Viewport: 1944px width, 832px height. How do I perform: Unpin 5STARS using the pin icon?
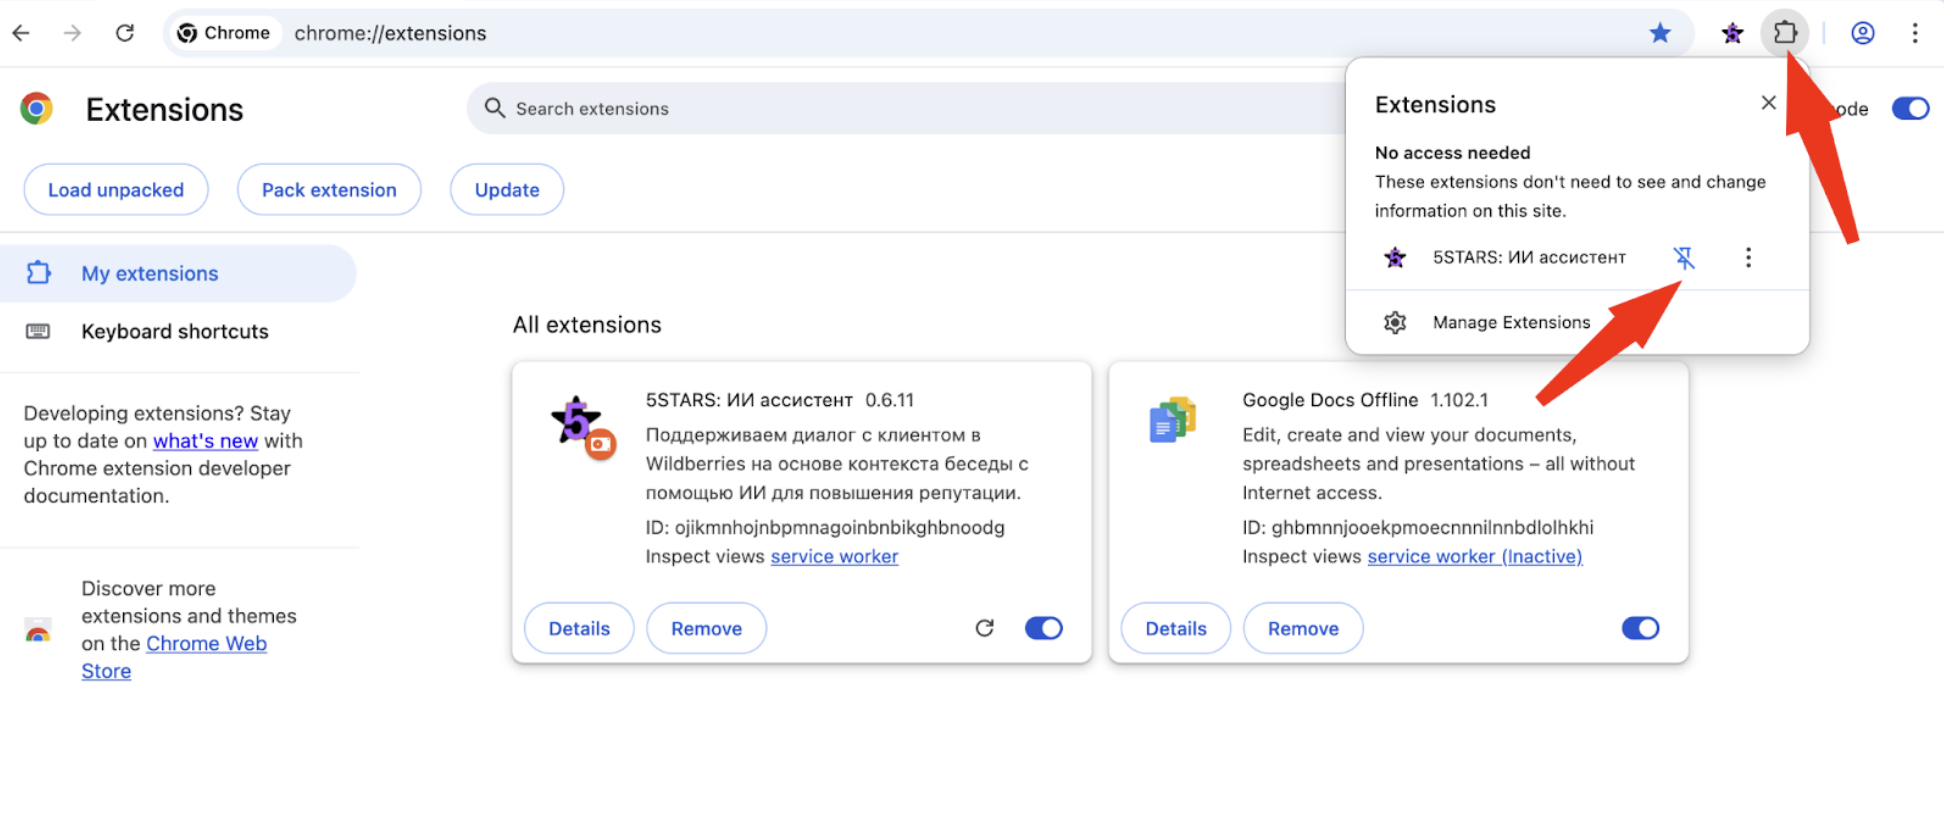pyautogui.click(x=1684, y=258)
